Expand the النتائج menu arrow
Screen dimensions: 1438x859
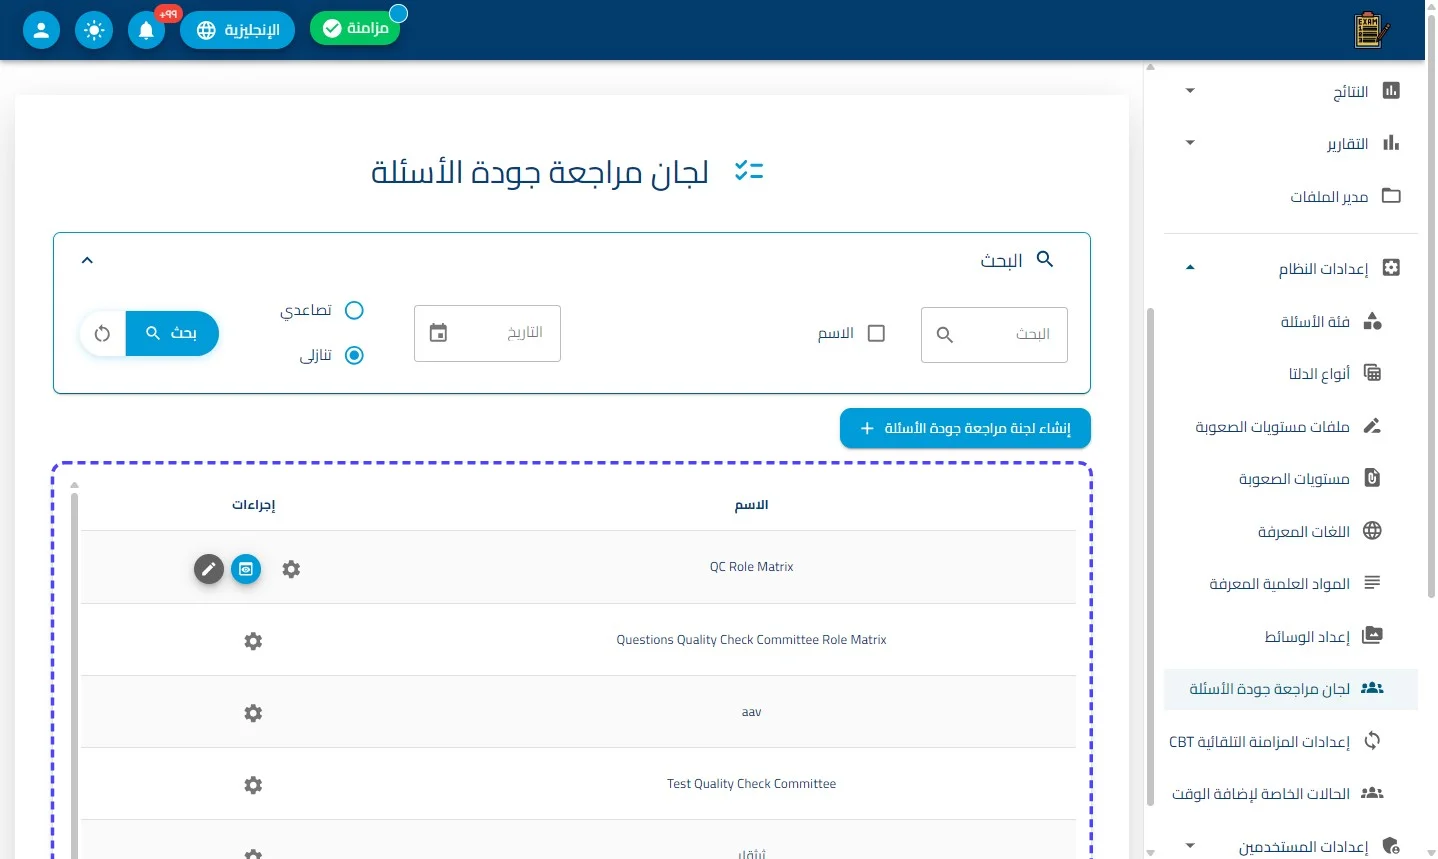[x=1190, y=91]
